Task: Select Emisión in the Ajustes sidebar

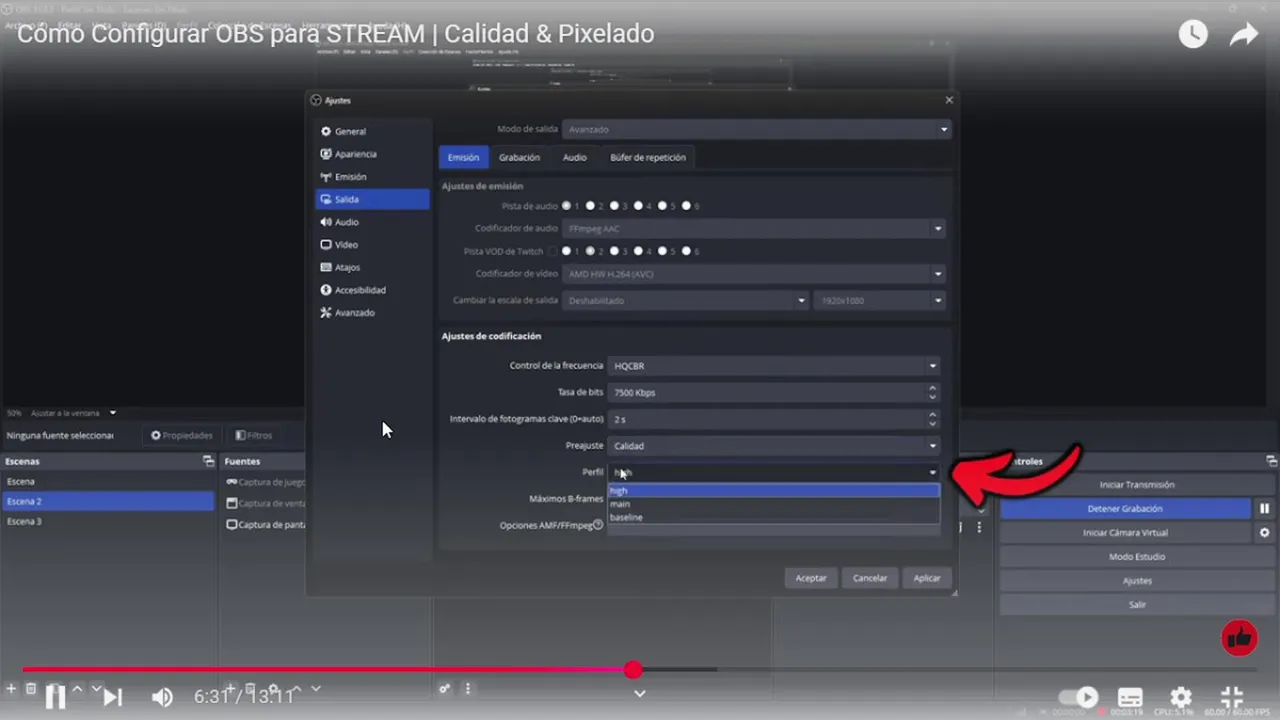Action: point(372,177)
